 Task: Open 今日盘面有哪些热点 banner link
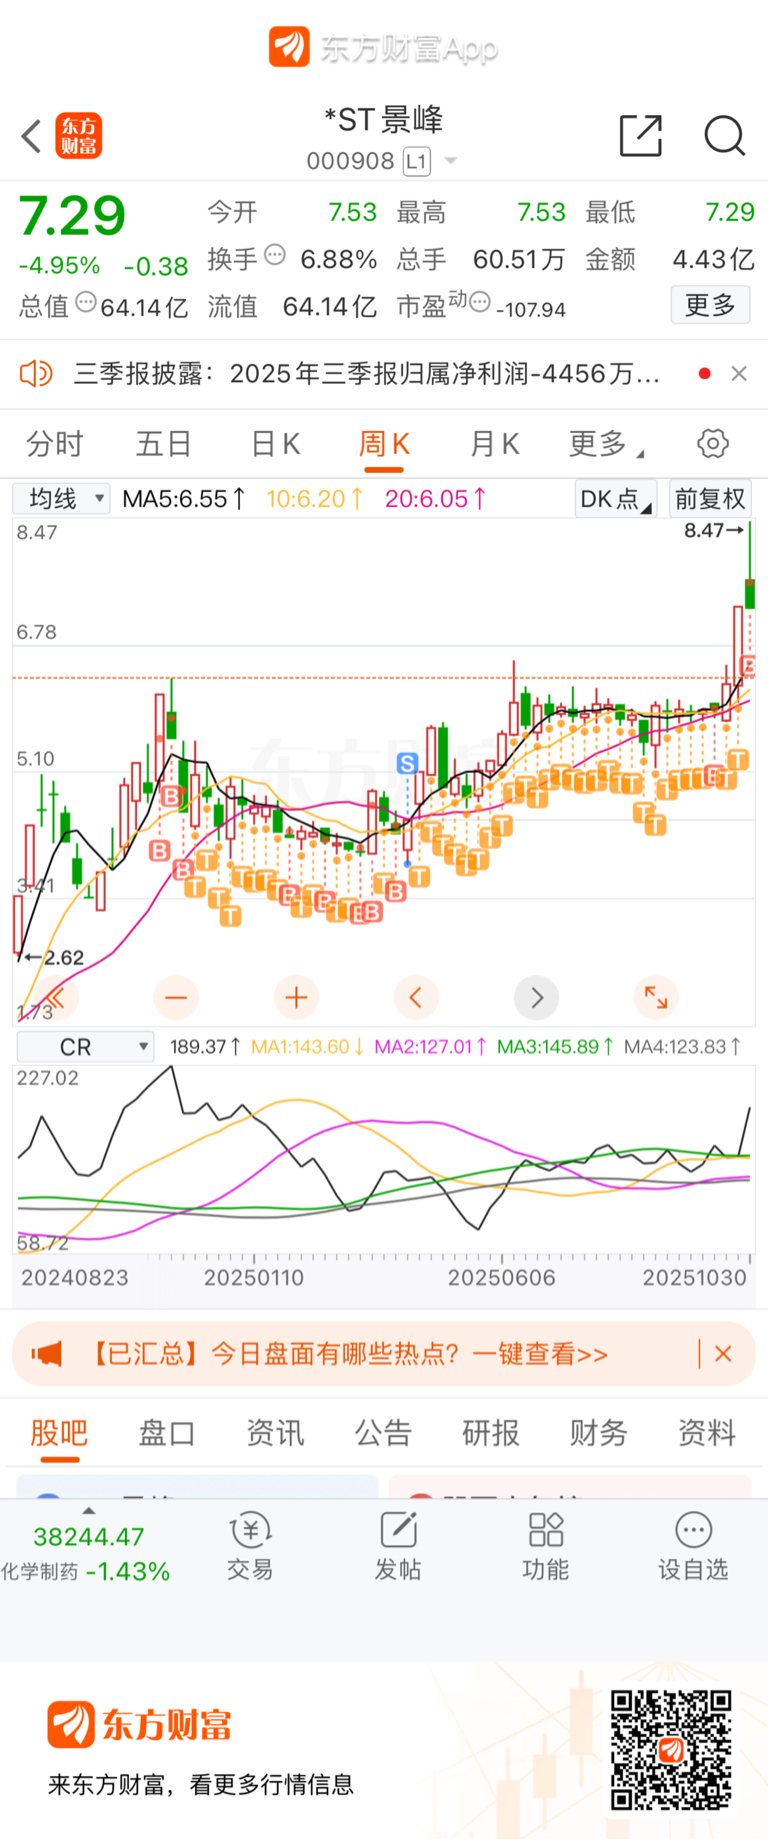349,1354
